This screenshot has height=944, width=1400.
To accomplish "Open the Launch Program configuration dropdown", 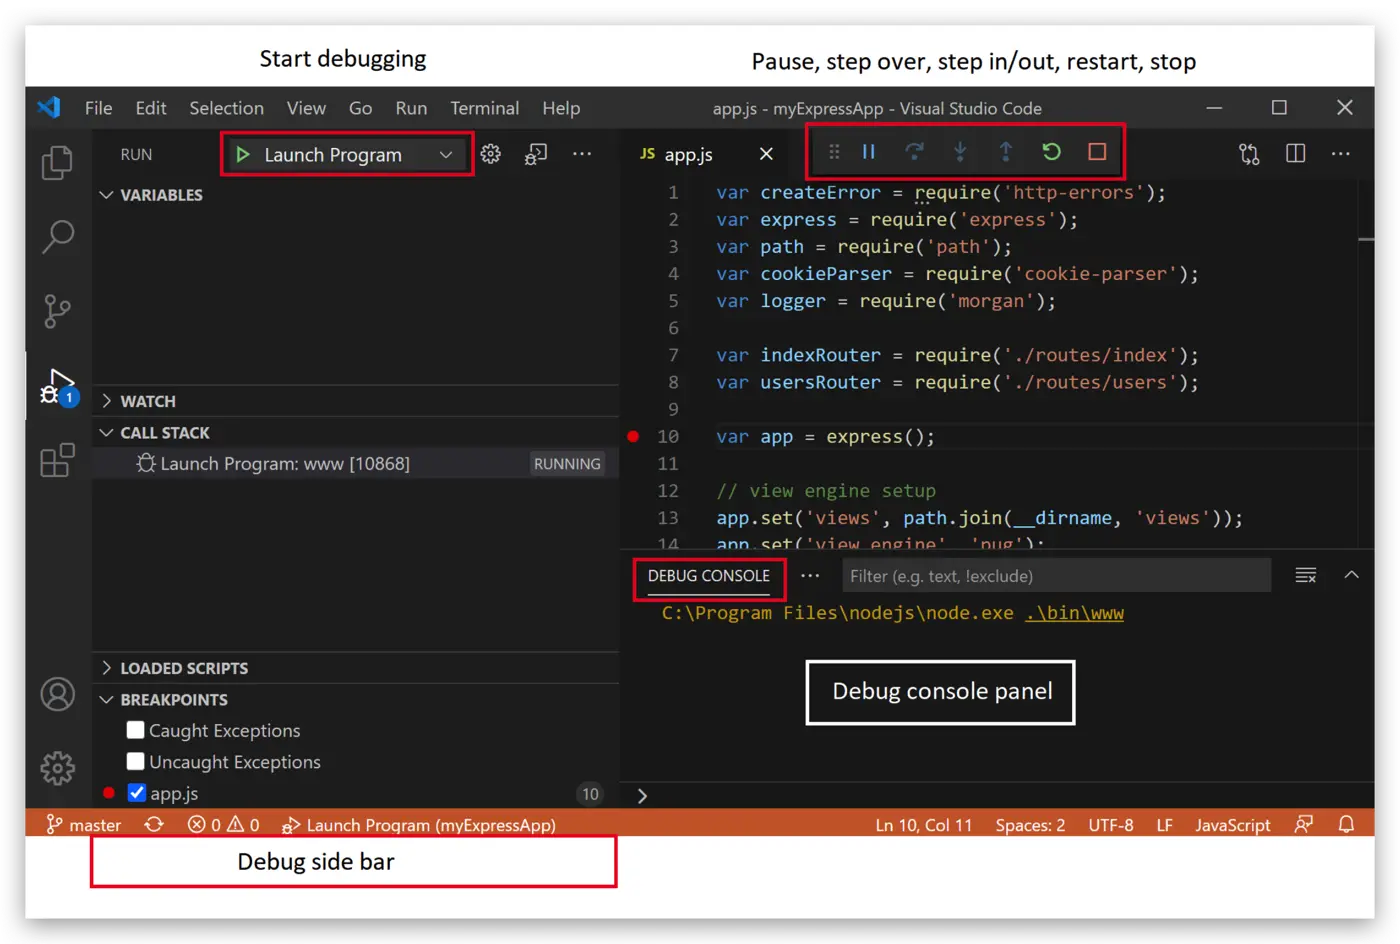I will tap(446, 155).
